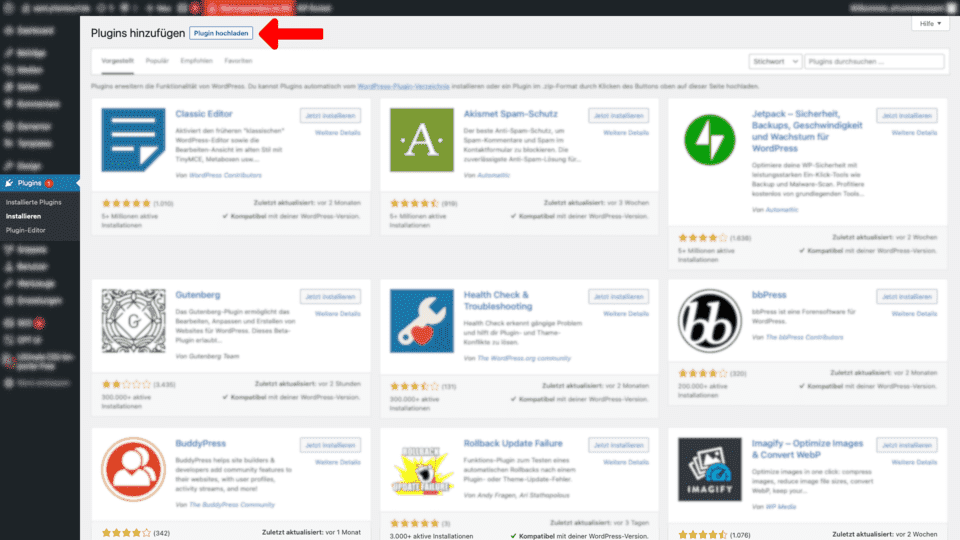This screenshot has width=960, height=540.
Task: Open Weitere Details for Rollback Update Failure
Action: (626, 462)
